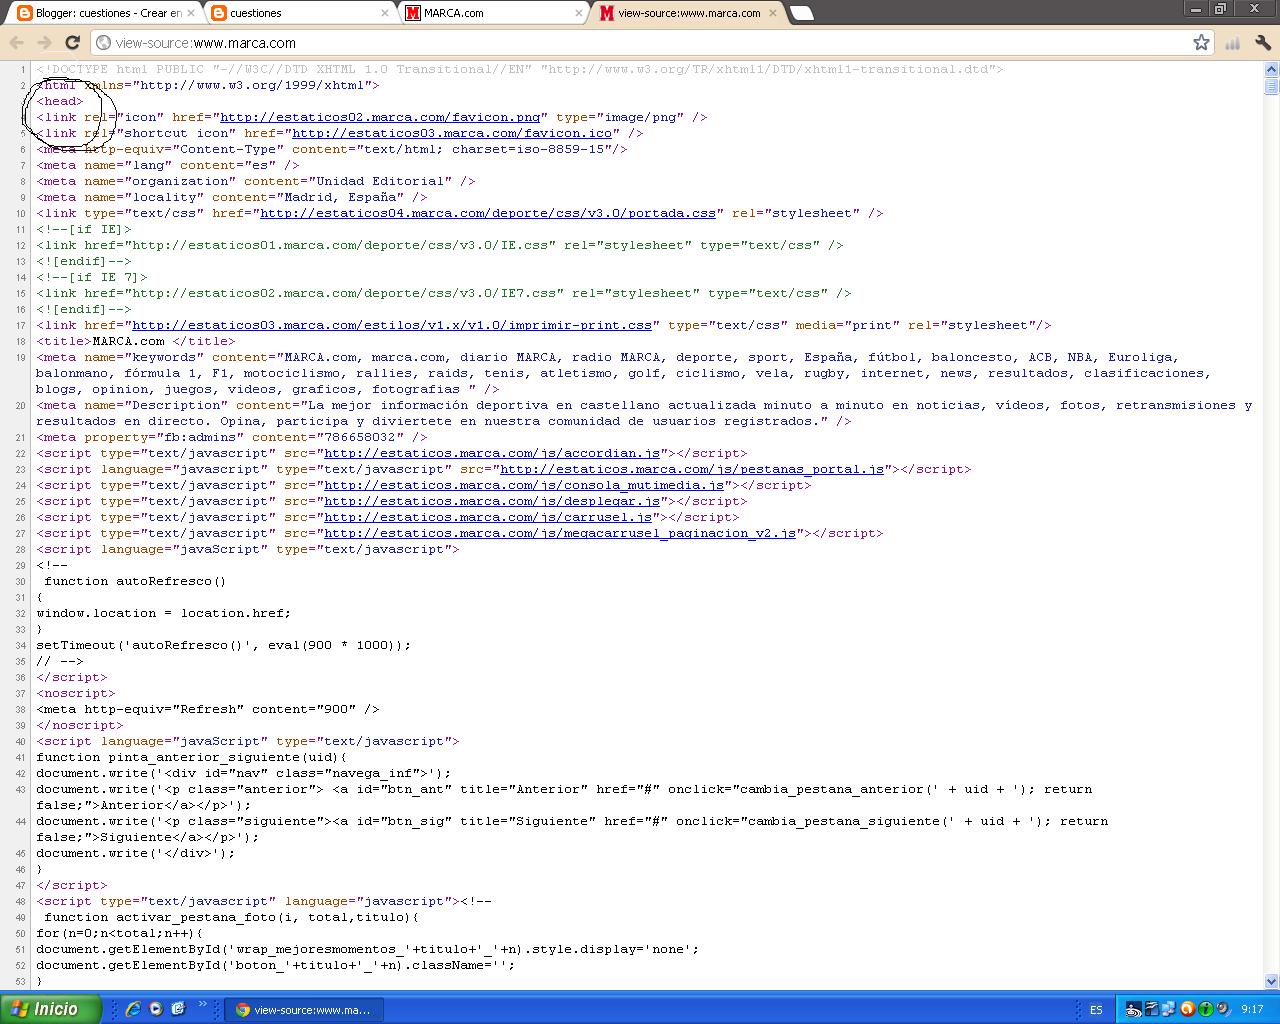This screenshot has height=1024, width=1280.
Task: Open the desplegar.js script link
Action: click(492, 501)
